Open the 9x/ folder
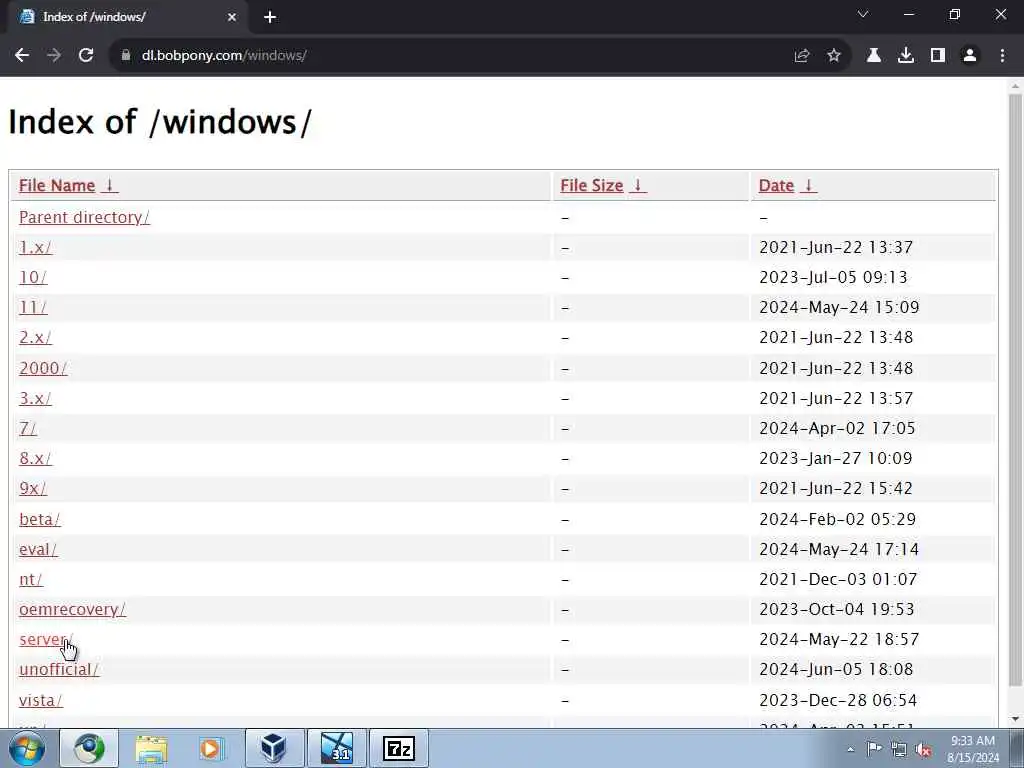Image resolution: width=1024 pixels, height=768 pixels. pyautogui.click(x=33, y=488)
